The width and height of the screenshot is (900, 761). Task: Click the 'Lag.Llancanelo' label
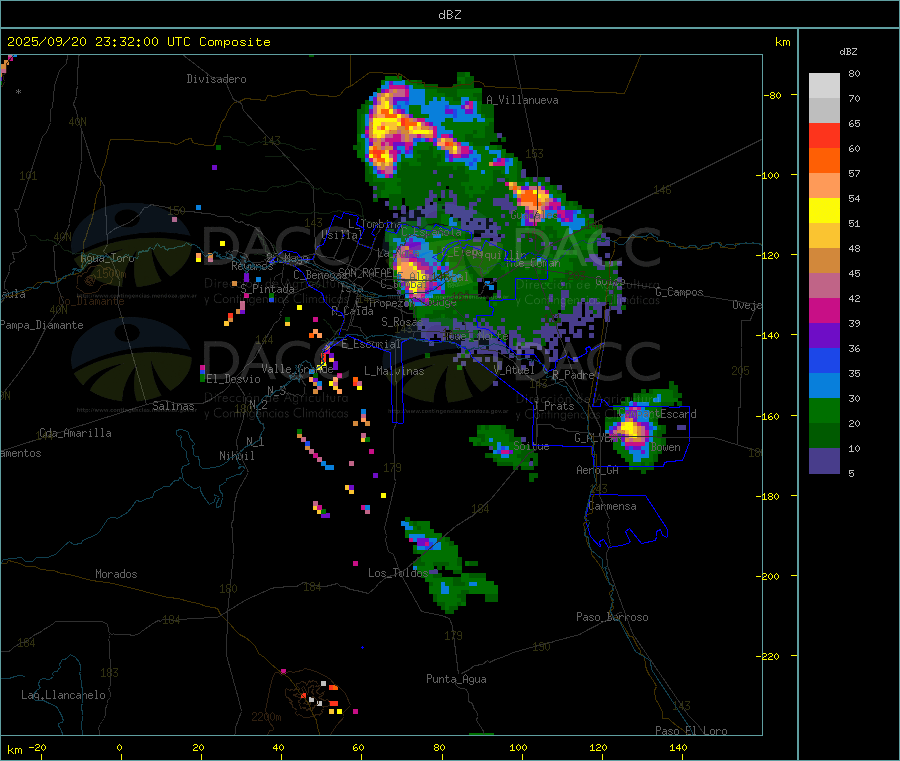pyautogui.click(x=64, y=695)
